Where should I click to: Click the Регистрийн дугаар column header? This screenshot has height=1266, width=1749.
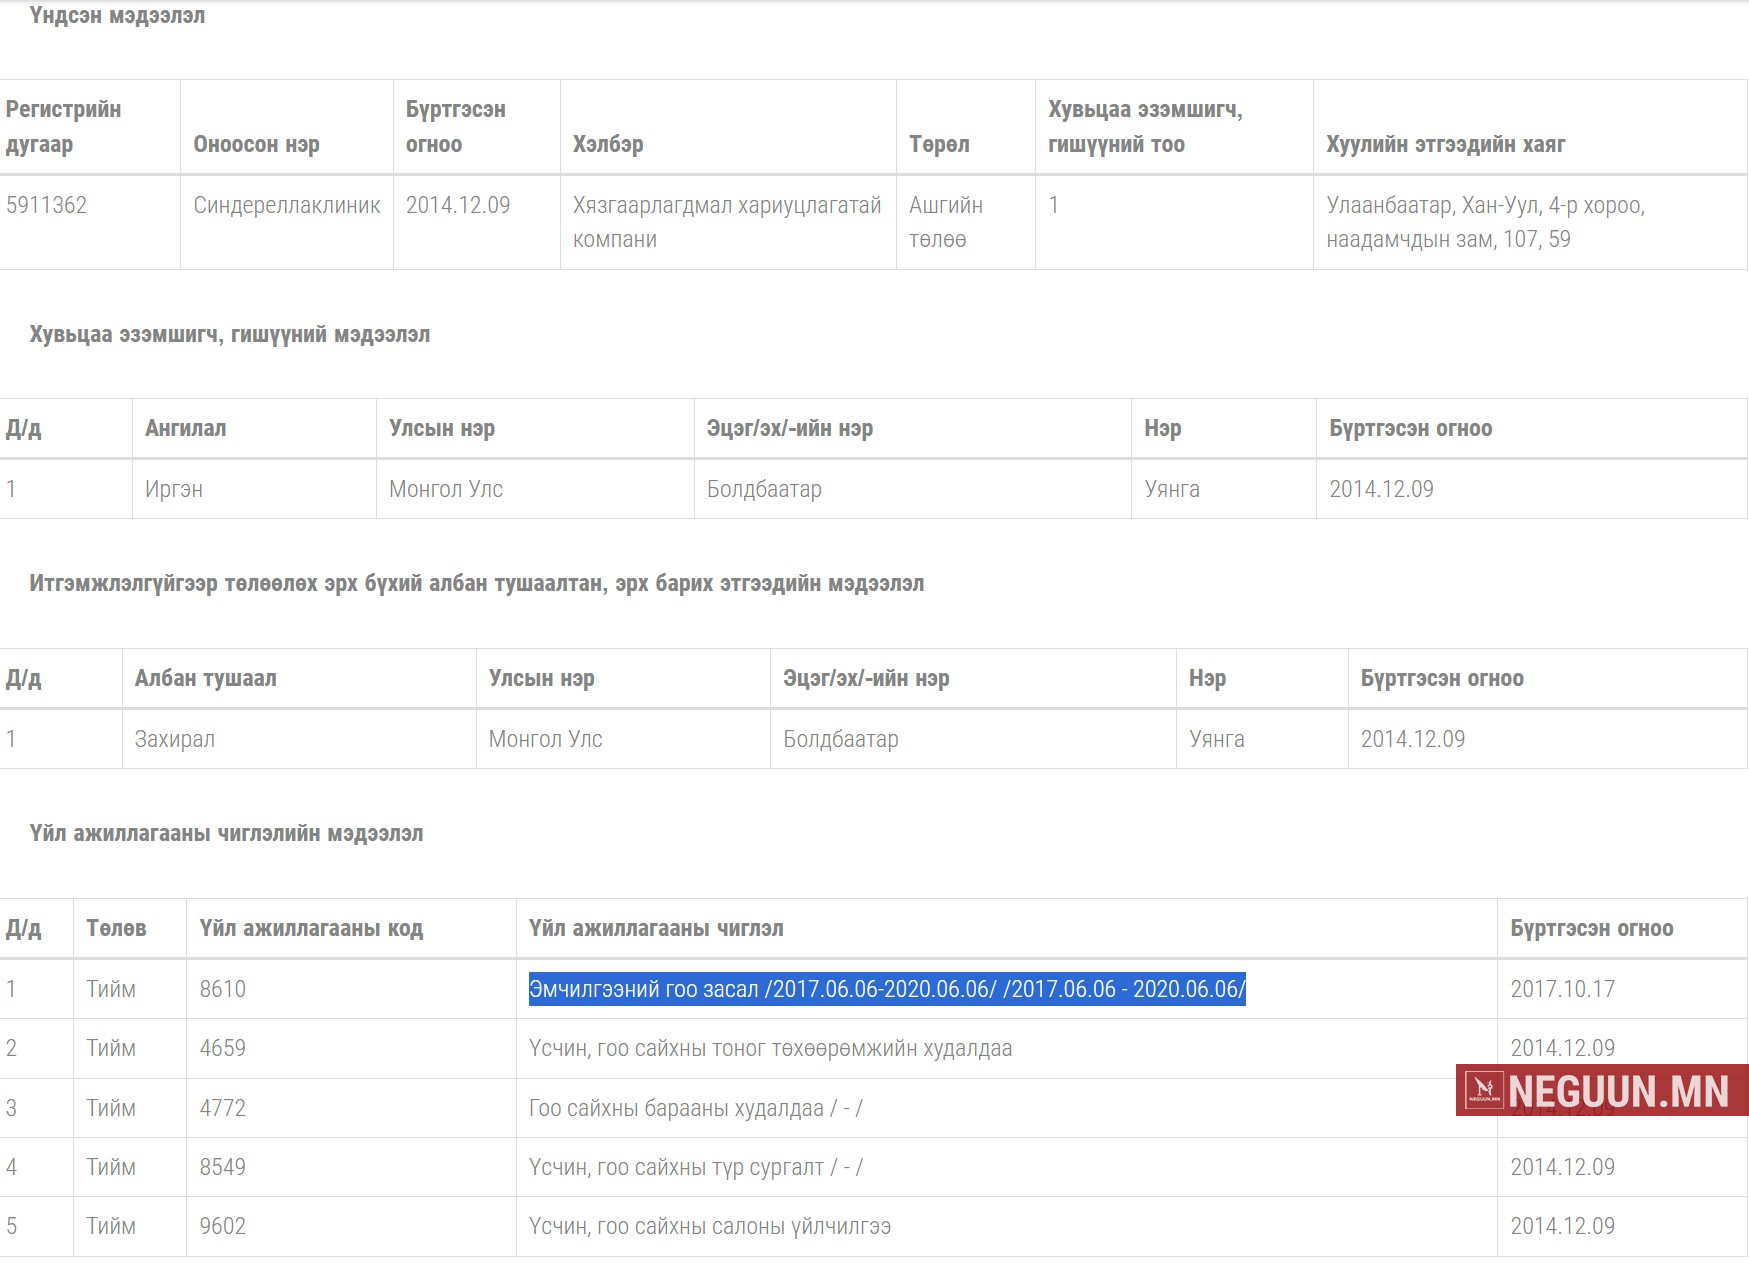(x=63, y=127)
